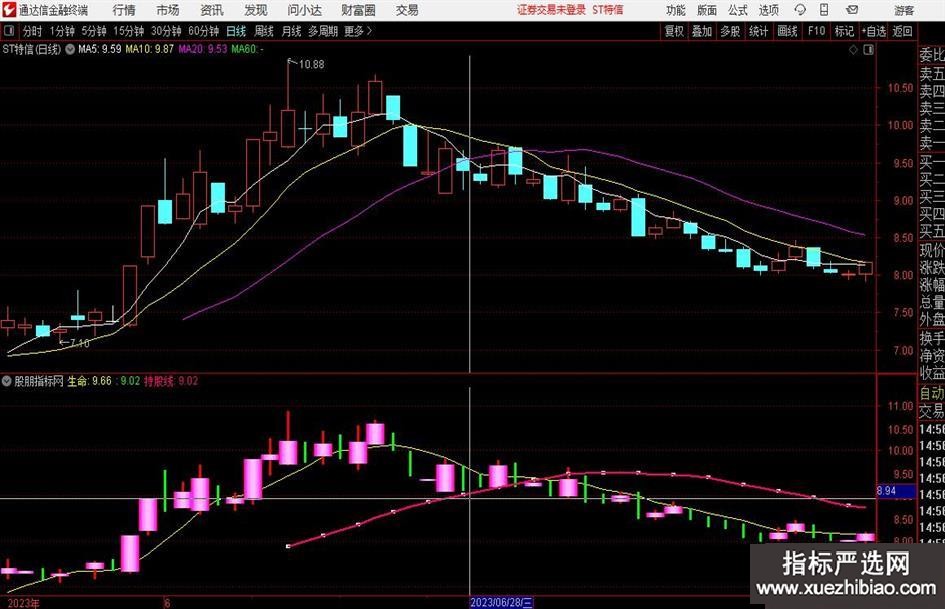This screenshot has height=609, width=945.
Task: Add stock with +自选 button
Action: [873, 31]
